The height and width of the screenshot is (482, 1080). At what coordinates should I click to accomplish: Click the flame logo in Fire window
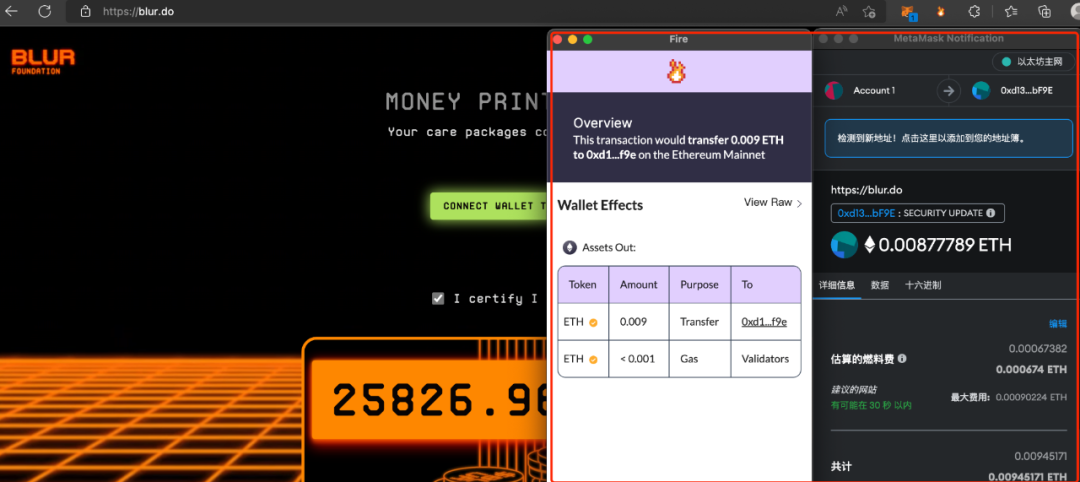click(x=676, y=72)
